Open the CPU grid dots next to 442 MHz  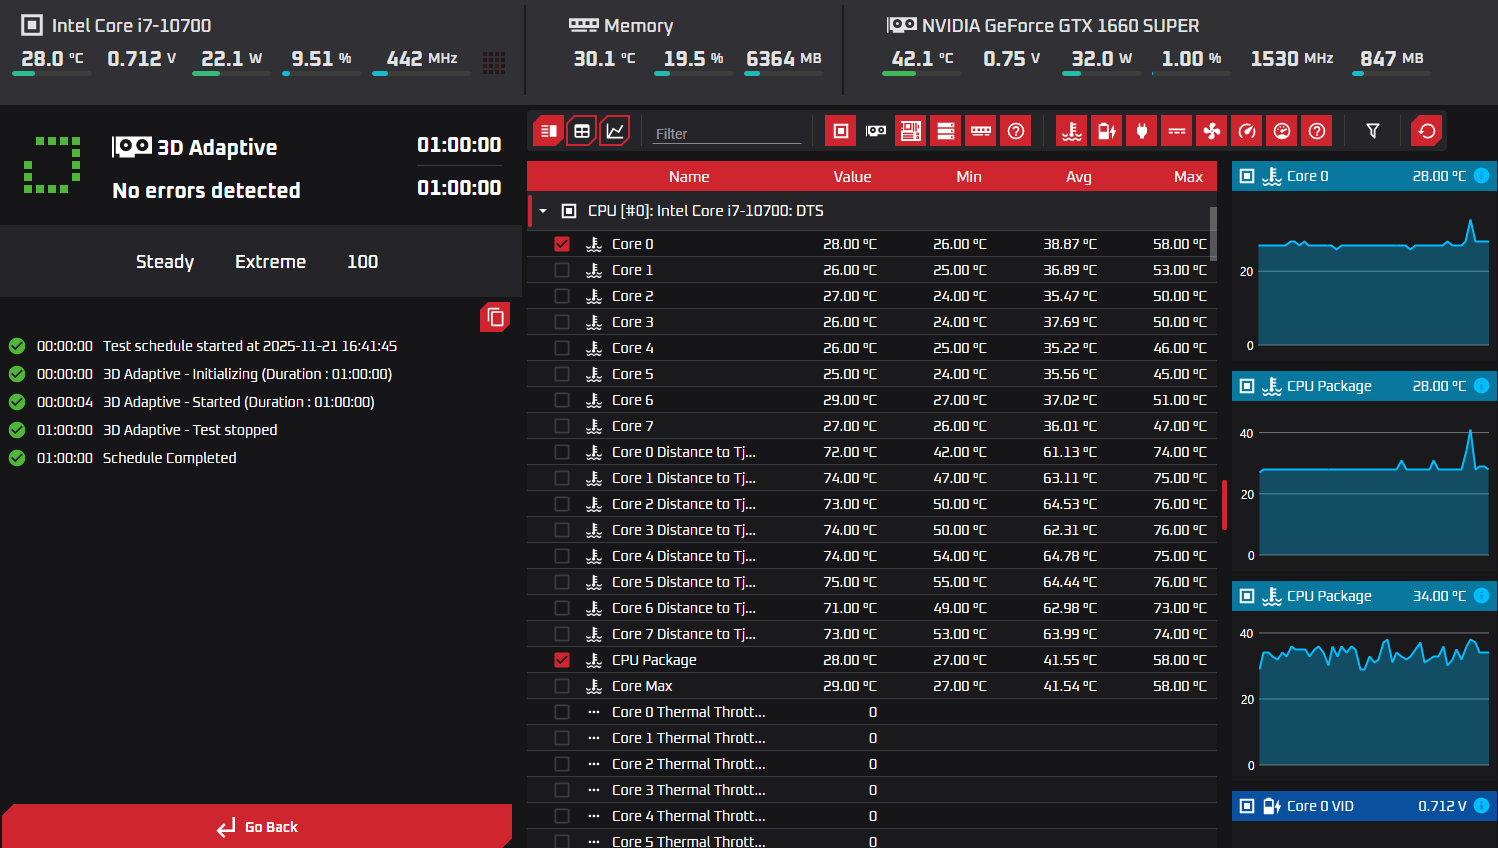click(494, 62)
